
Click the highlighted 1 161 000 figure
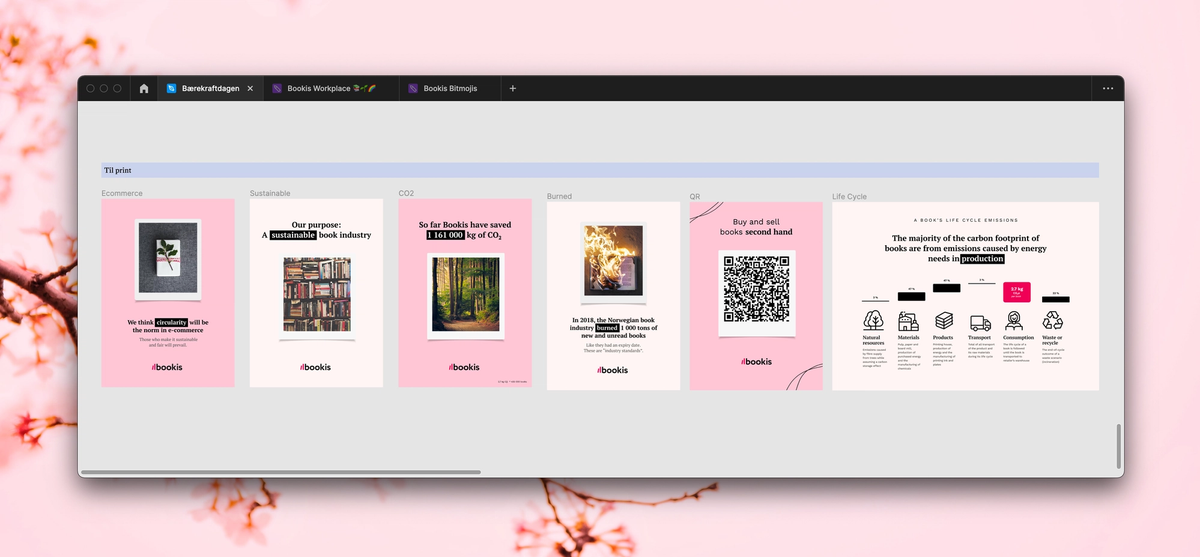point(446,235)
